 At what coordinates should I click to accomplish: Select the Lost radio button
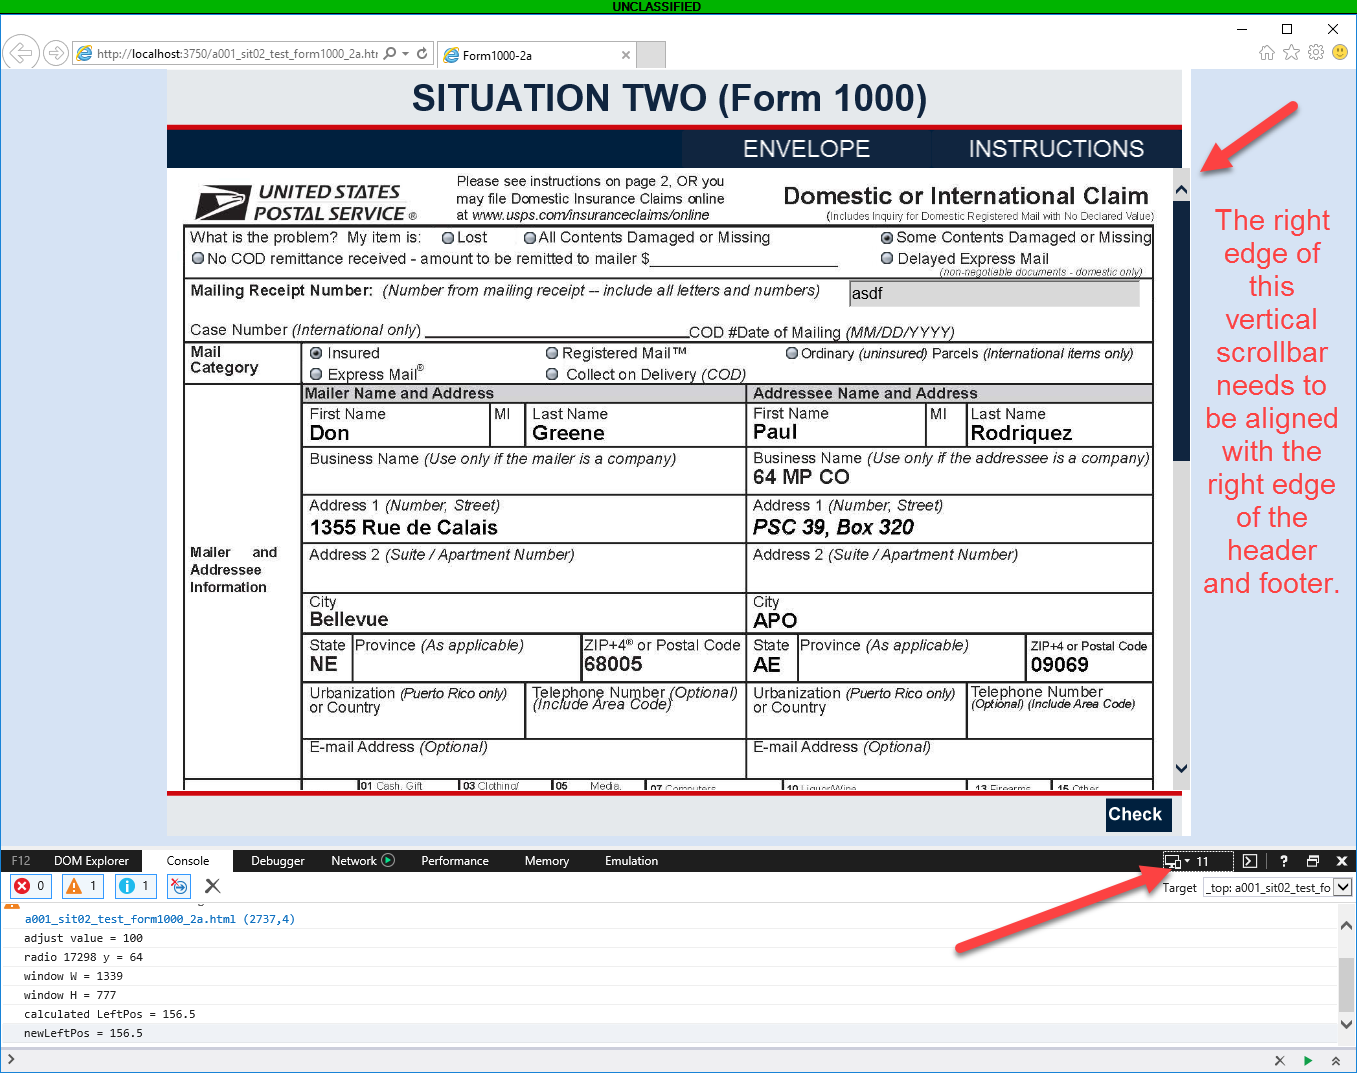point(448,238)
